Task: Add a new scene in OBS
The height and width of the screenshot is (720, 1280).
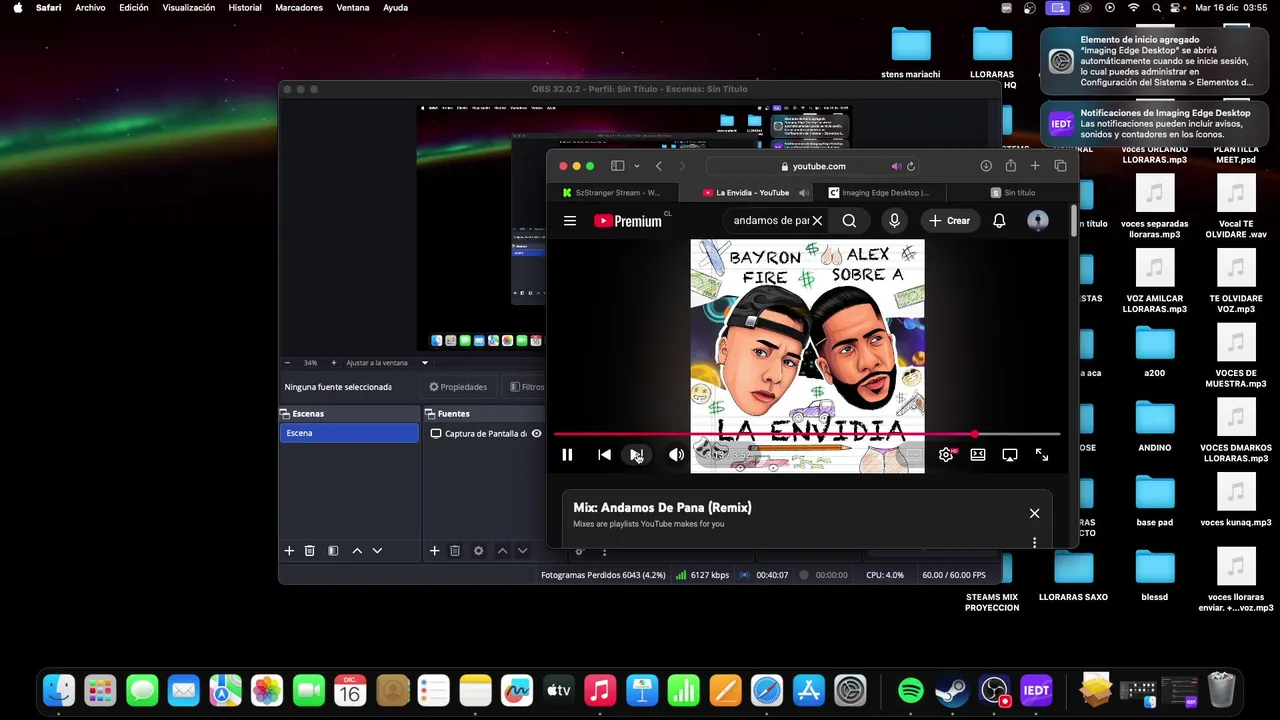Action: click(x=289, y=551)
